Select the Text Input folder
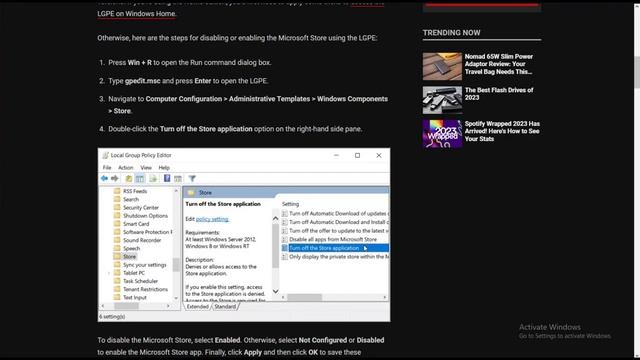Image resolution: width=640 pixels, height=360 pixels. 135,297
